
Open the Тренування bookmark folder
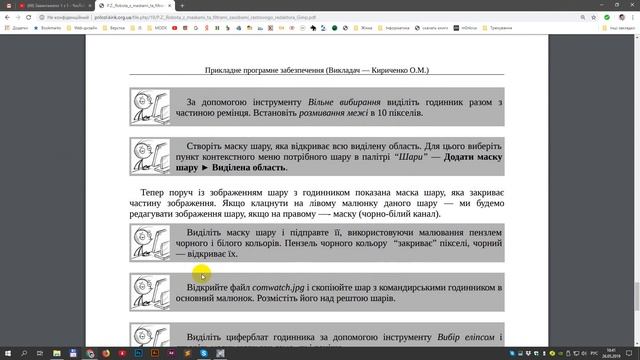497,28
